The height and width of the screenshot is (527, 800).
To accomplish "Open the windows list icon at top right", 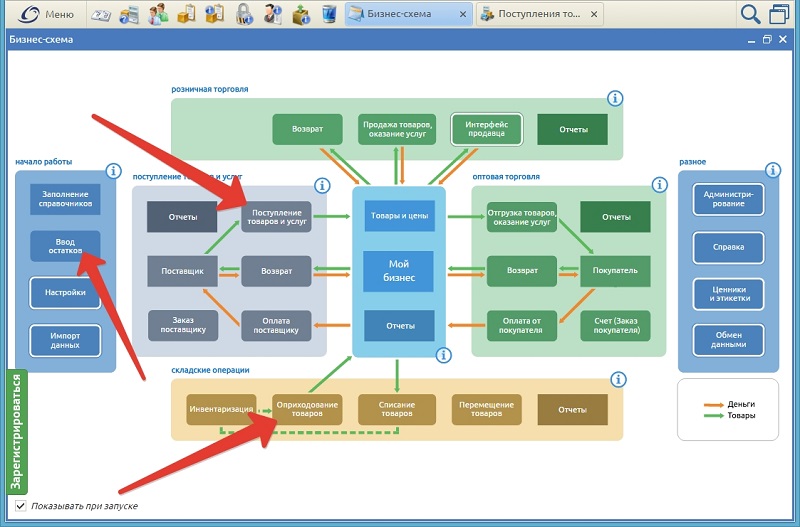I will (779, 14).
